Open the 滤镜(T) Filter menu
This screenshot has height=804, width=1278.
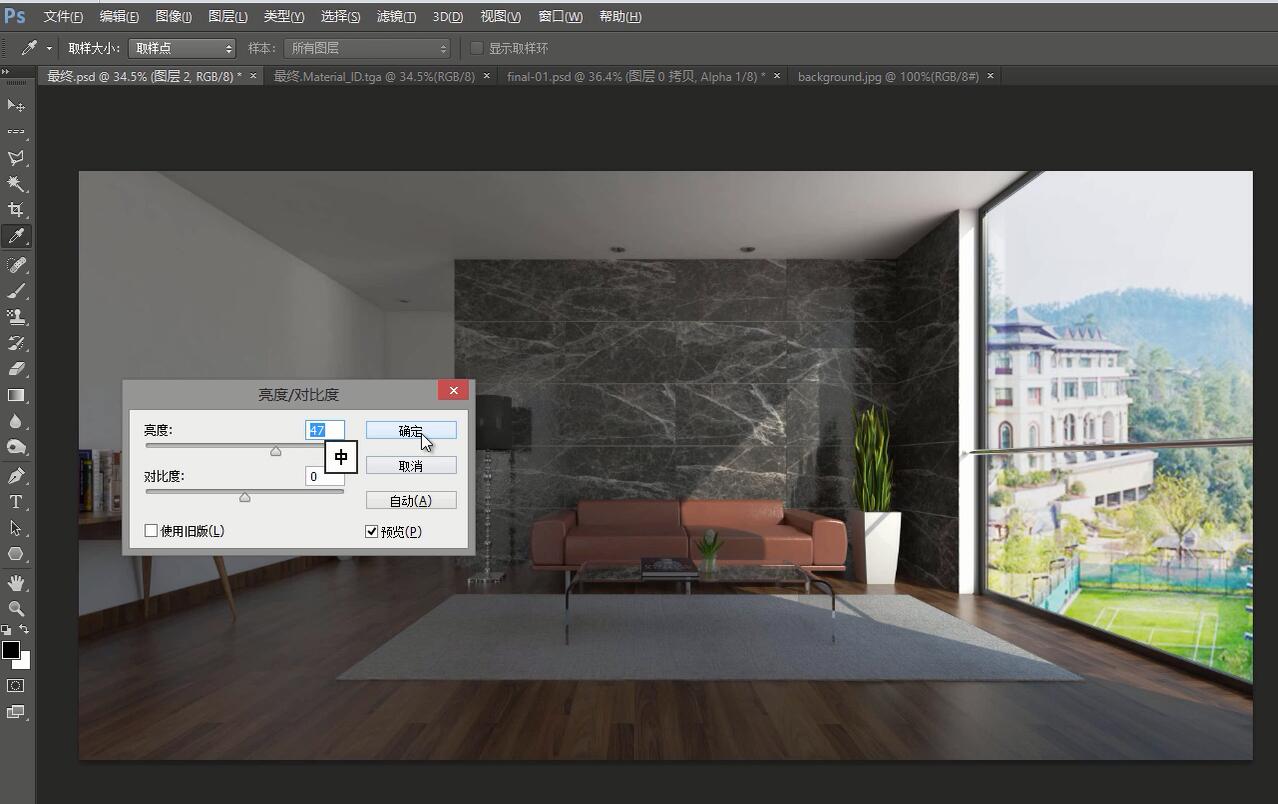pos(396,17)
